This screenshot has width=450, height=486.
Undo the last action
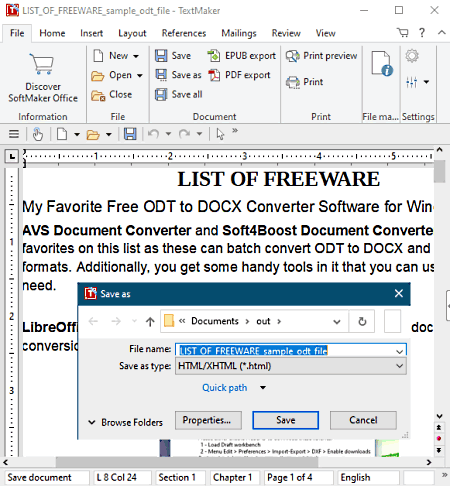(x=153, y=134)
